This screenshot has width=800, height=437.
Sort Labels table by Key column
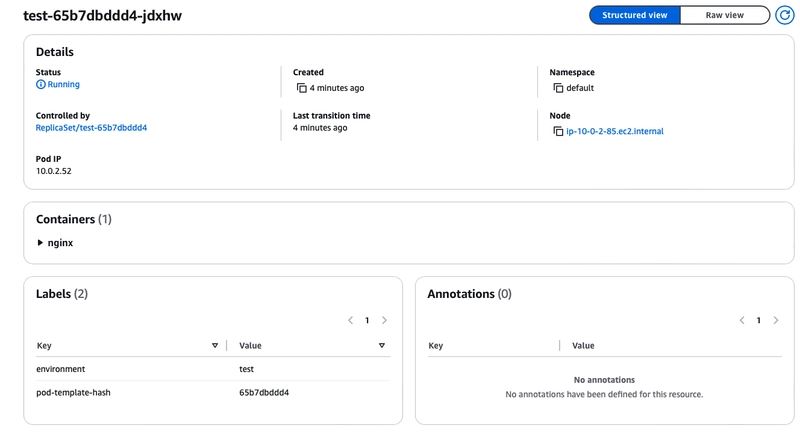(215, 346)
